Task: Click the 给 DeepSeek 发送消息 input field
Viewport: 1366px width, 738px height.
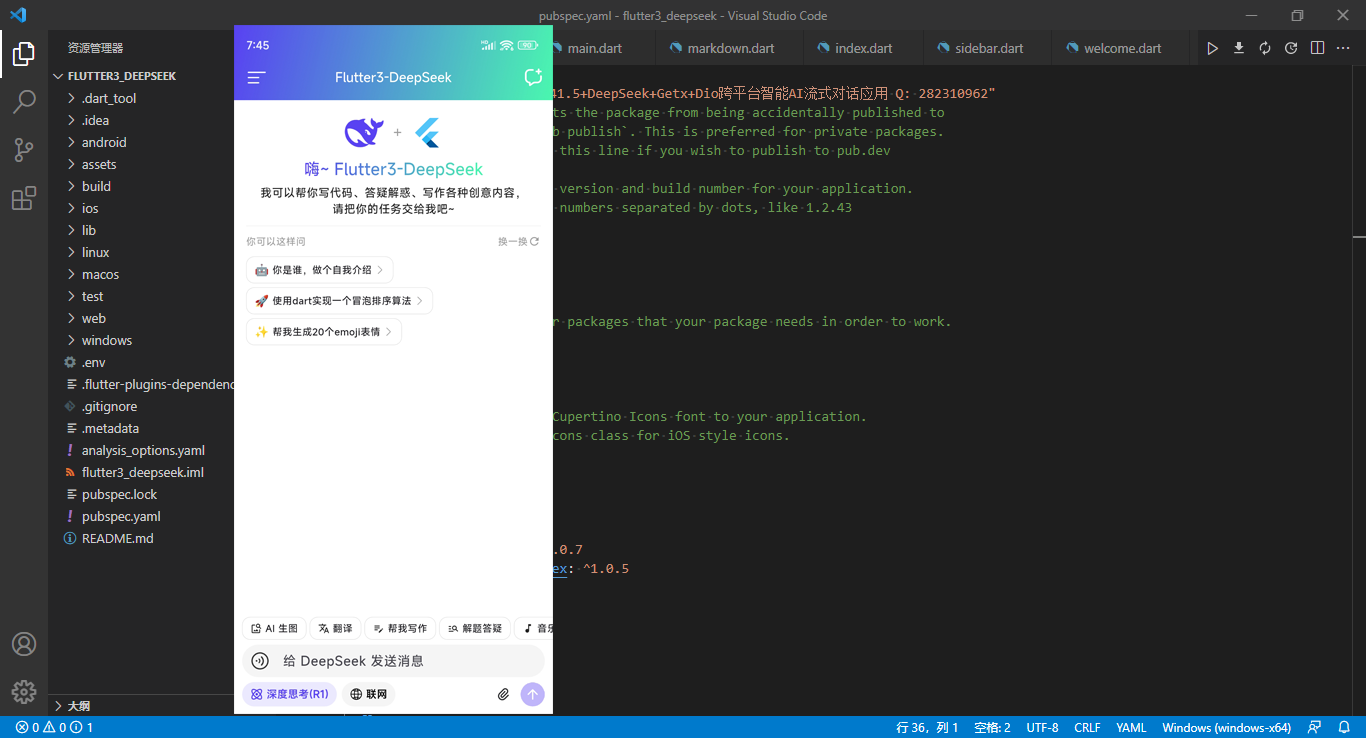Action: (393, 661)
